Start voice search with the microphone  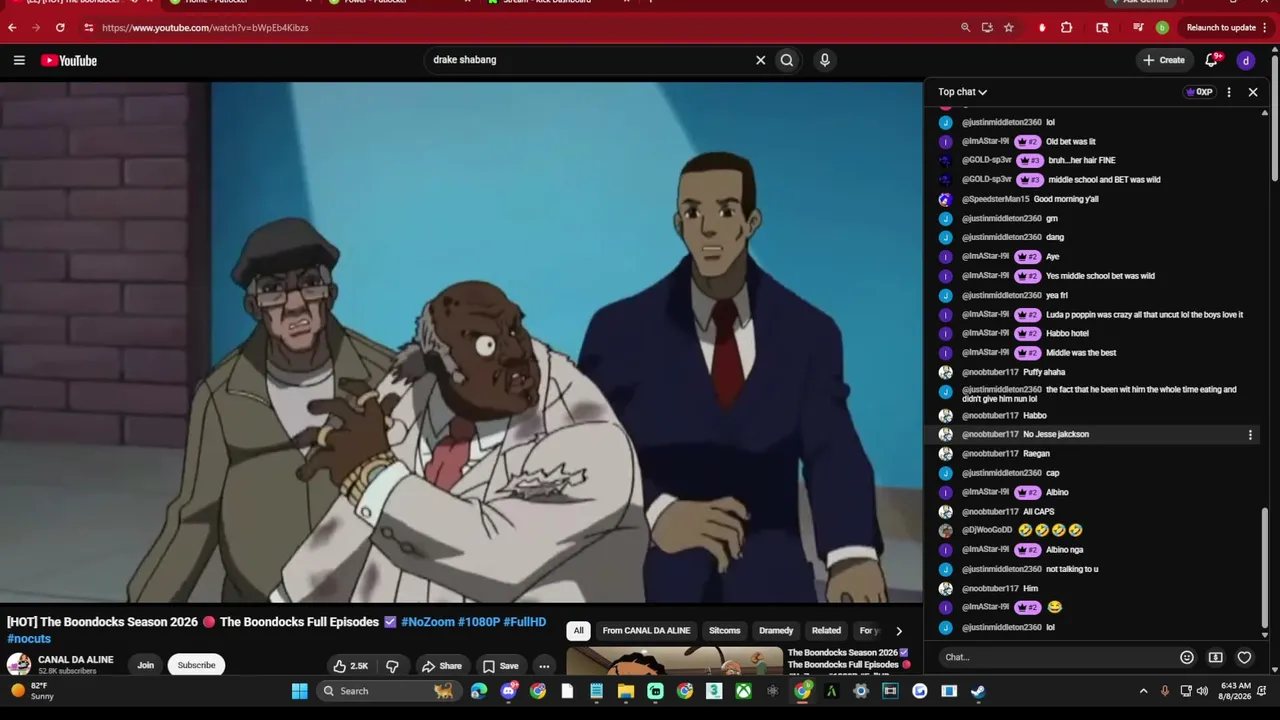coord(824,60)
